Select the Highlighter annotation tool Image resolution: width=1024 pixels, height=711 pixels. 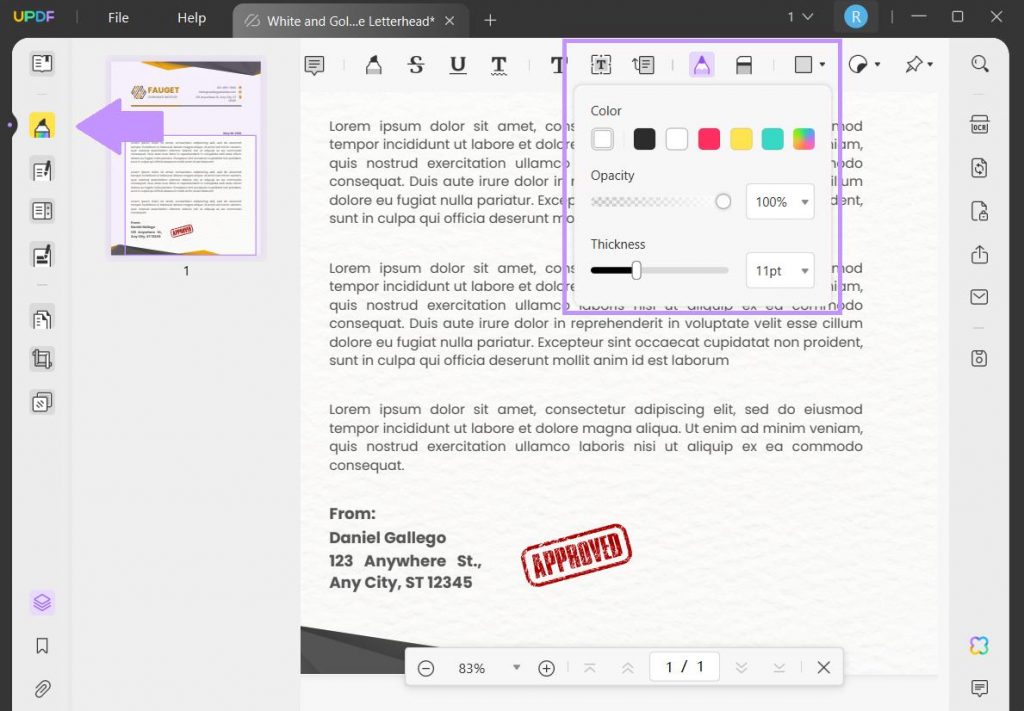pos(374,64)
